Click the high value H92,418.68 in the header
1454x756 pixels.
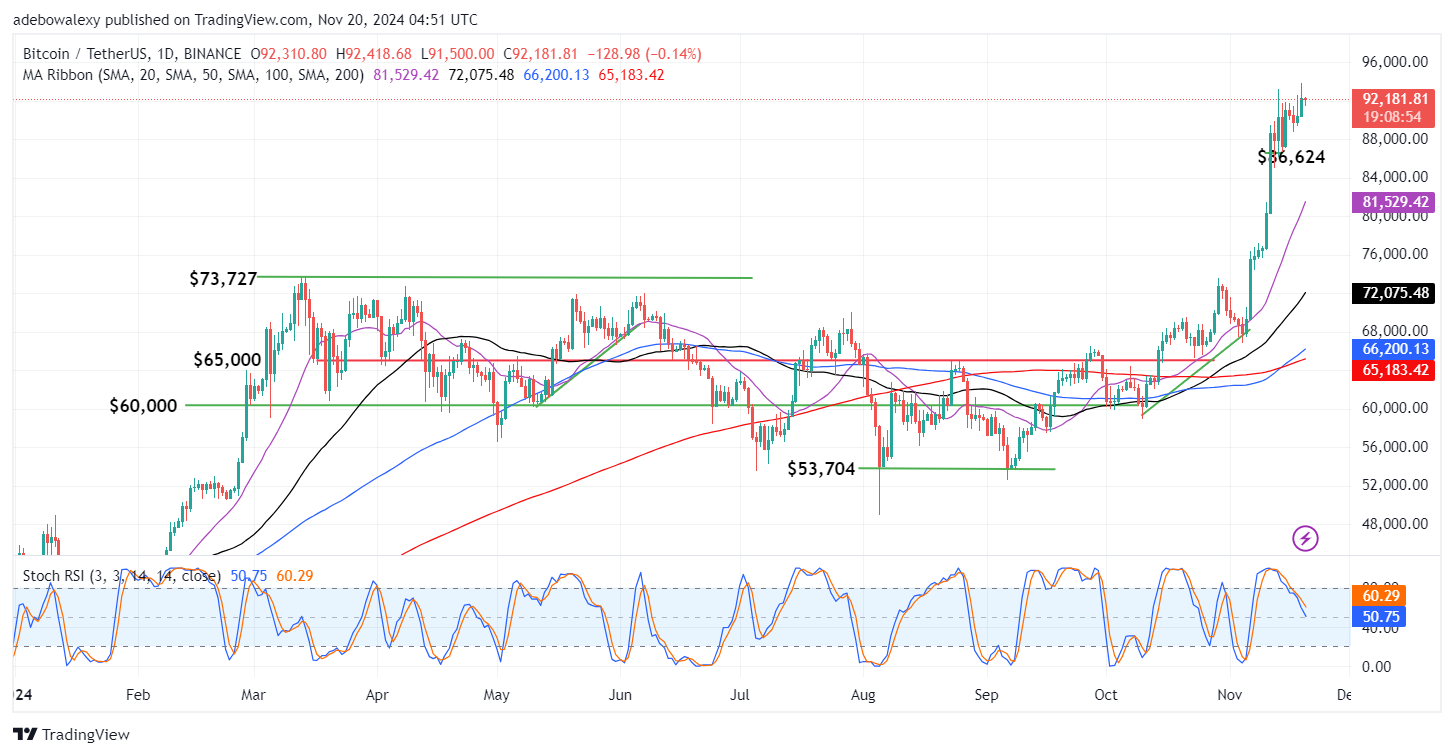click(373, 54)
